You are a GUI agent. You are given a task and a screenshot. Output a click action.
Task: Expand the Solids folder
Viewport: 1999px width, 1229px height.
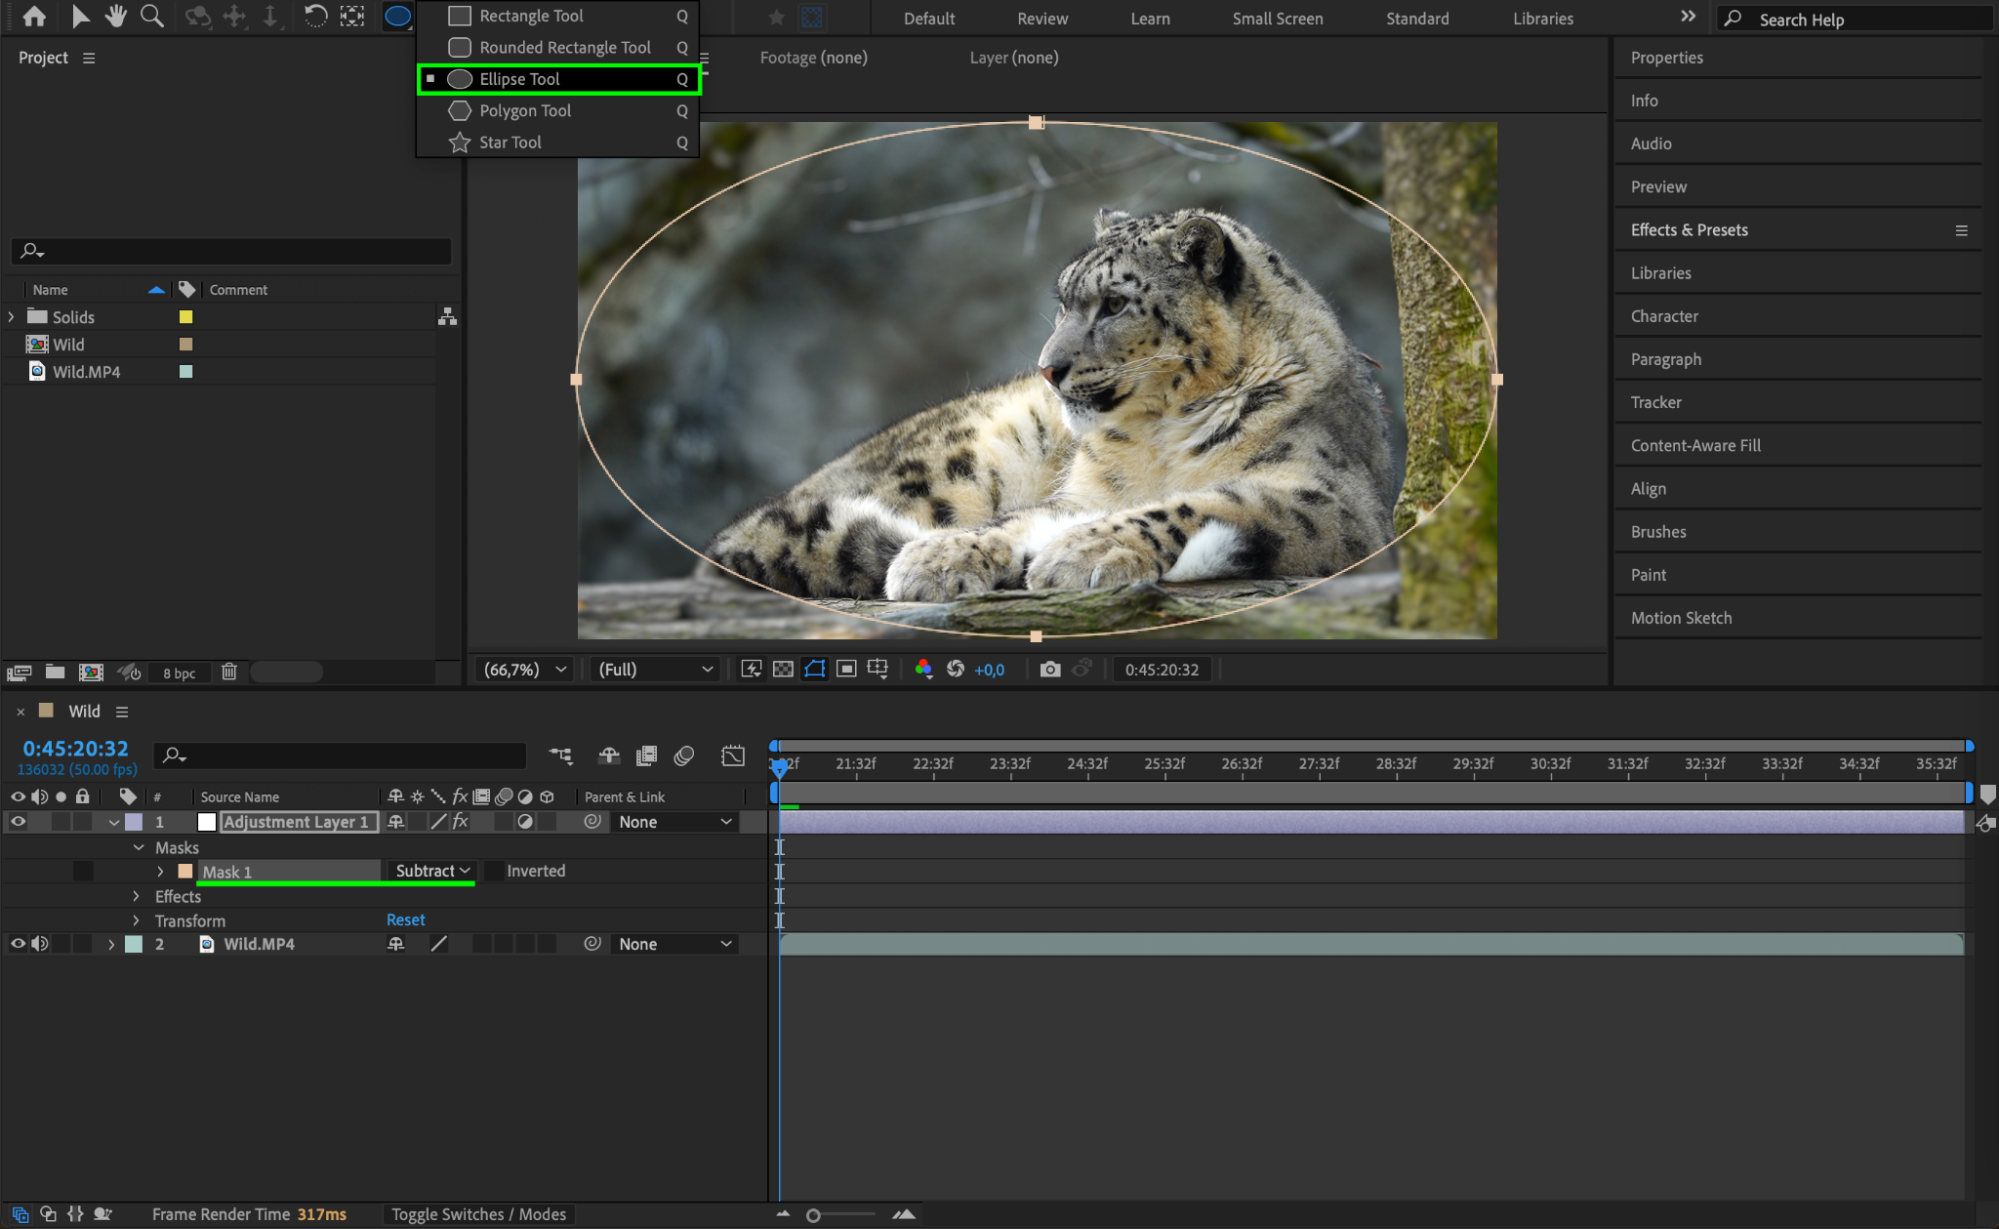[x=12, y=317]
